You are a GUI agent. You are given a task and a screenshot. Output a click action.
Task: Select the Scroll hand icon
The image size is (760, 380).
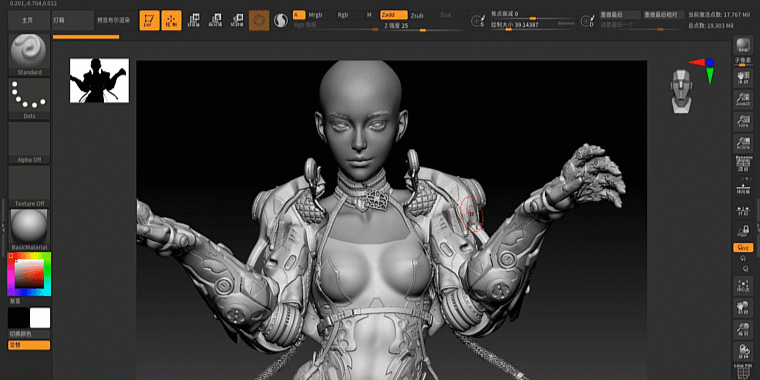[x=743, y=78]
